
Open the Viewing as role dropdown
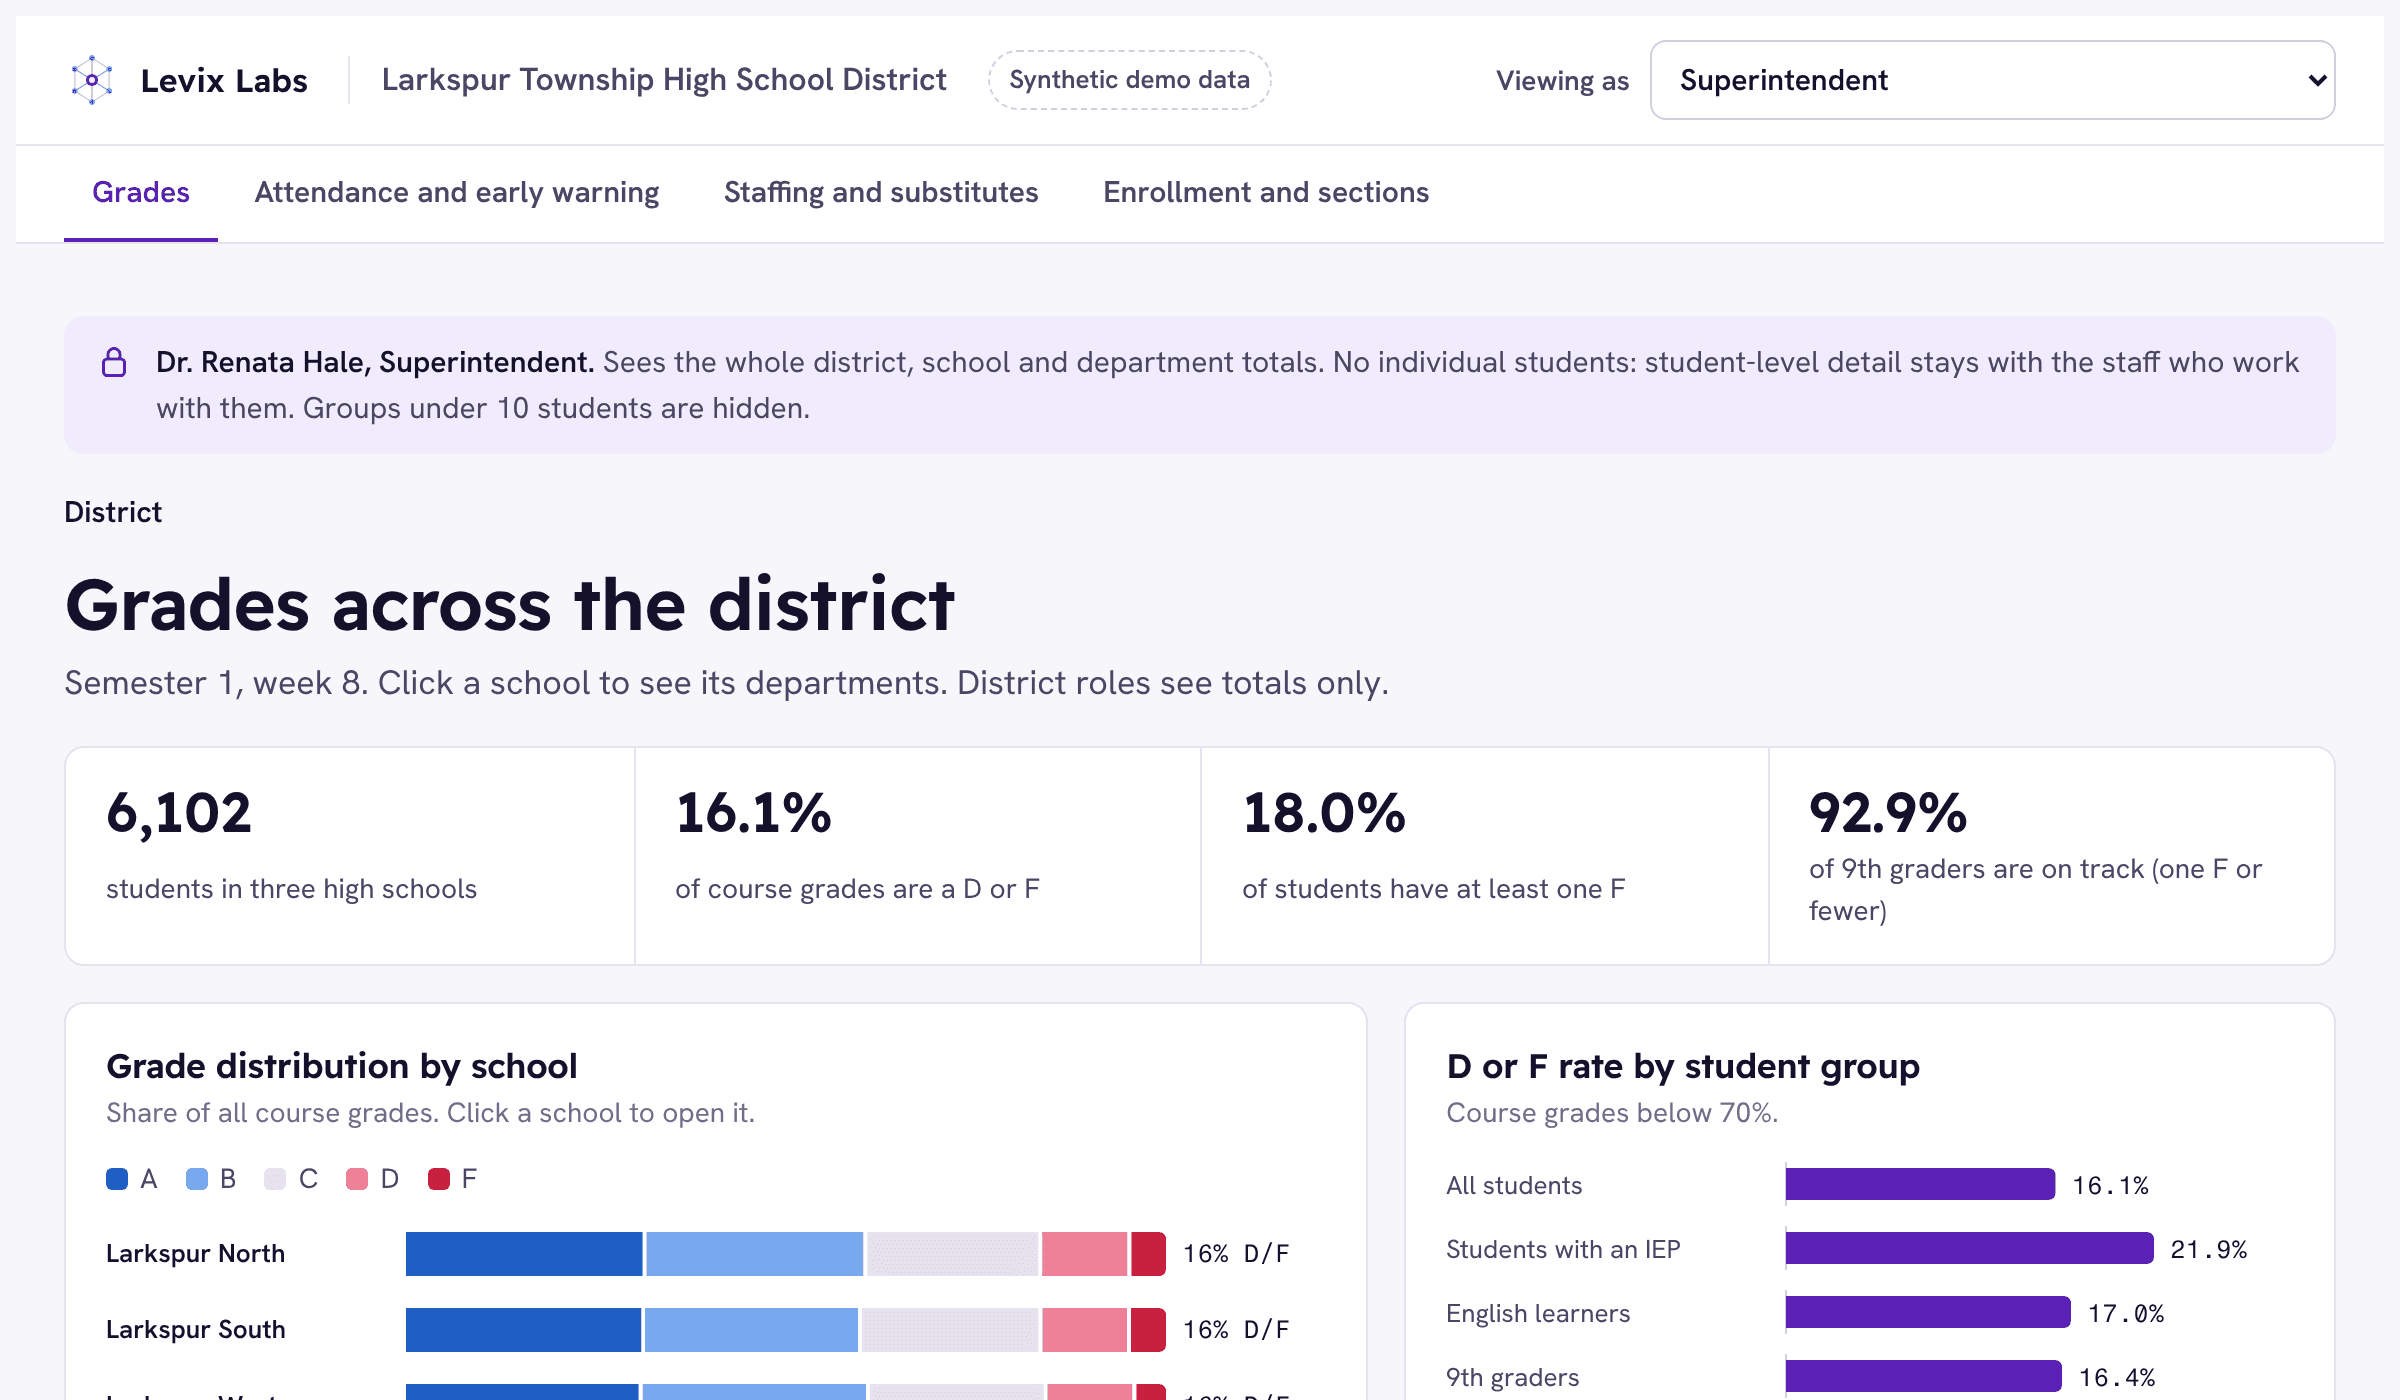click(1992, 80)
